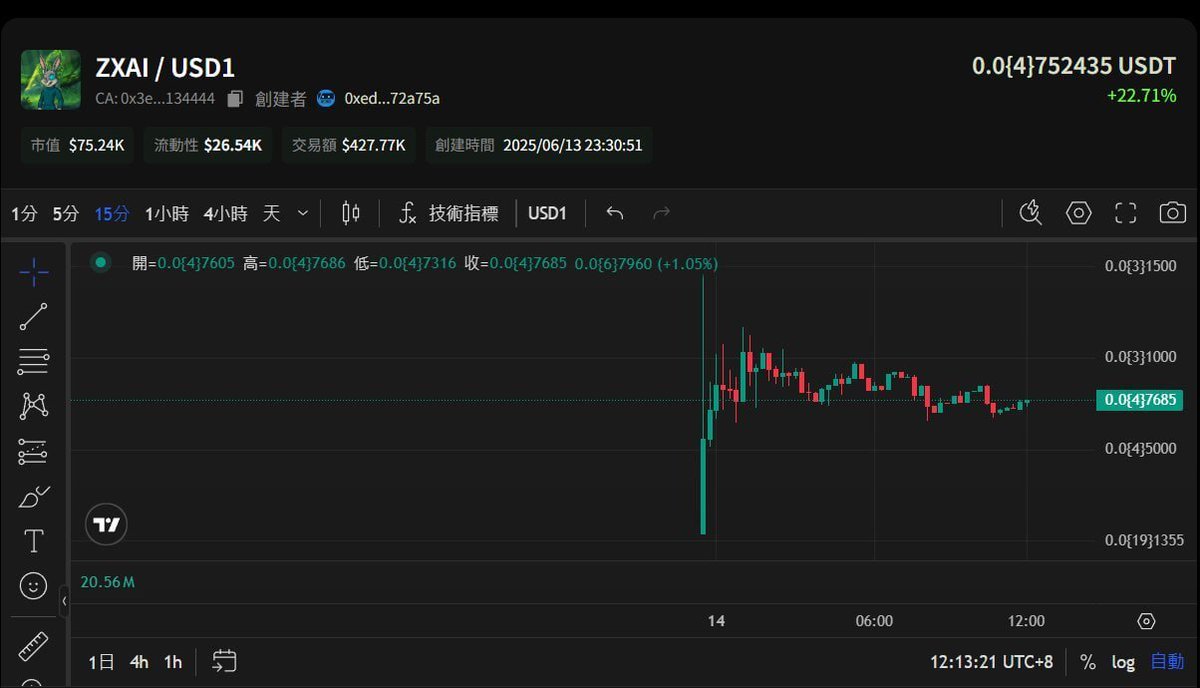Switch to 5分 interval

[66, 213]
